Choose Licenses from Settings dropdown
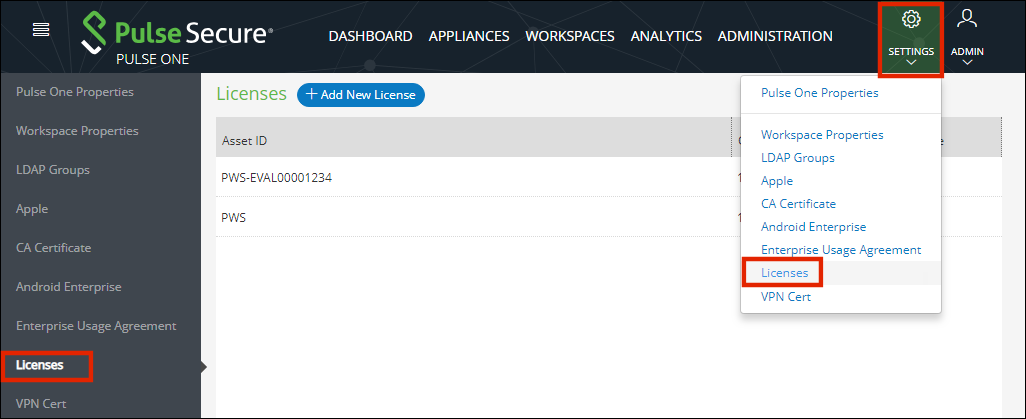The image size is (1026, 419). pos(785,273)
